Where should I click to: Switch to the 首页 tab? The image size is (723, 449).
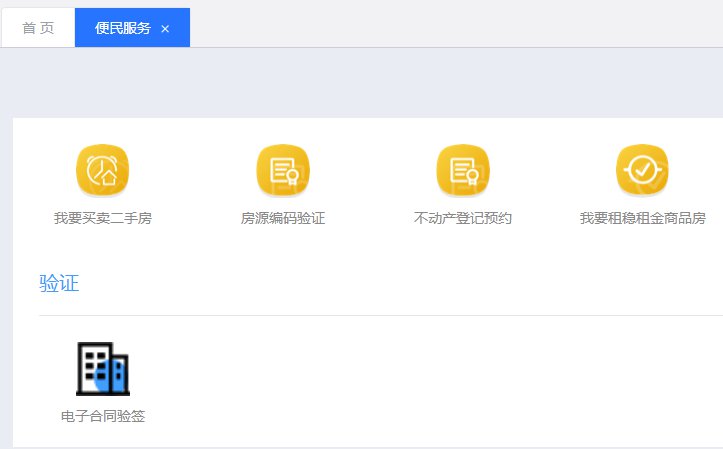point(38,28)
